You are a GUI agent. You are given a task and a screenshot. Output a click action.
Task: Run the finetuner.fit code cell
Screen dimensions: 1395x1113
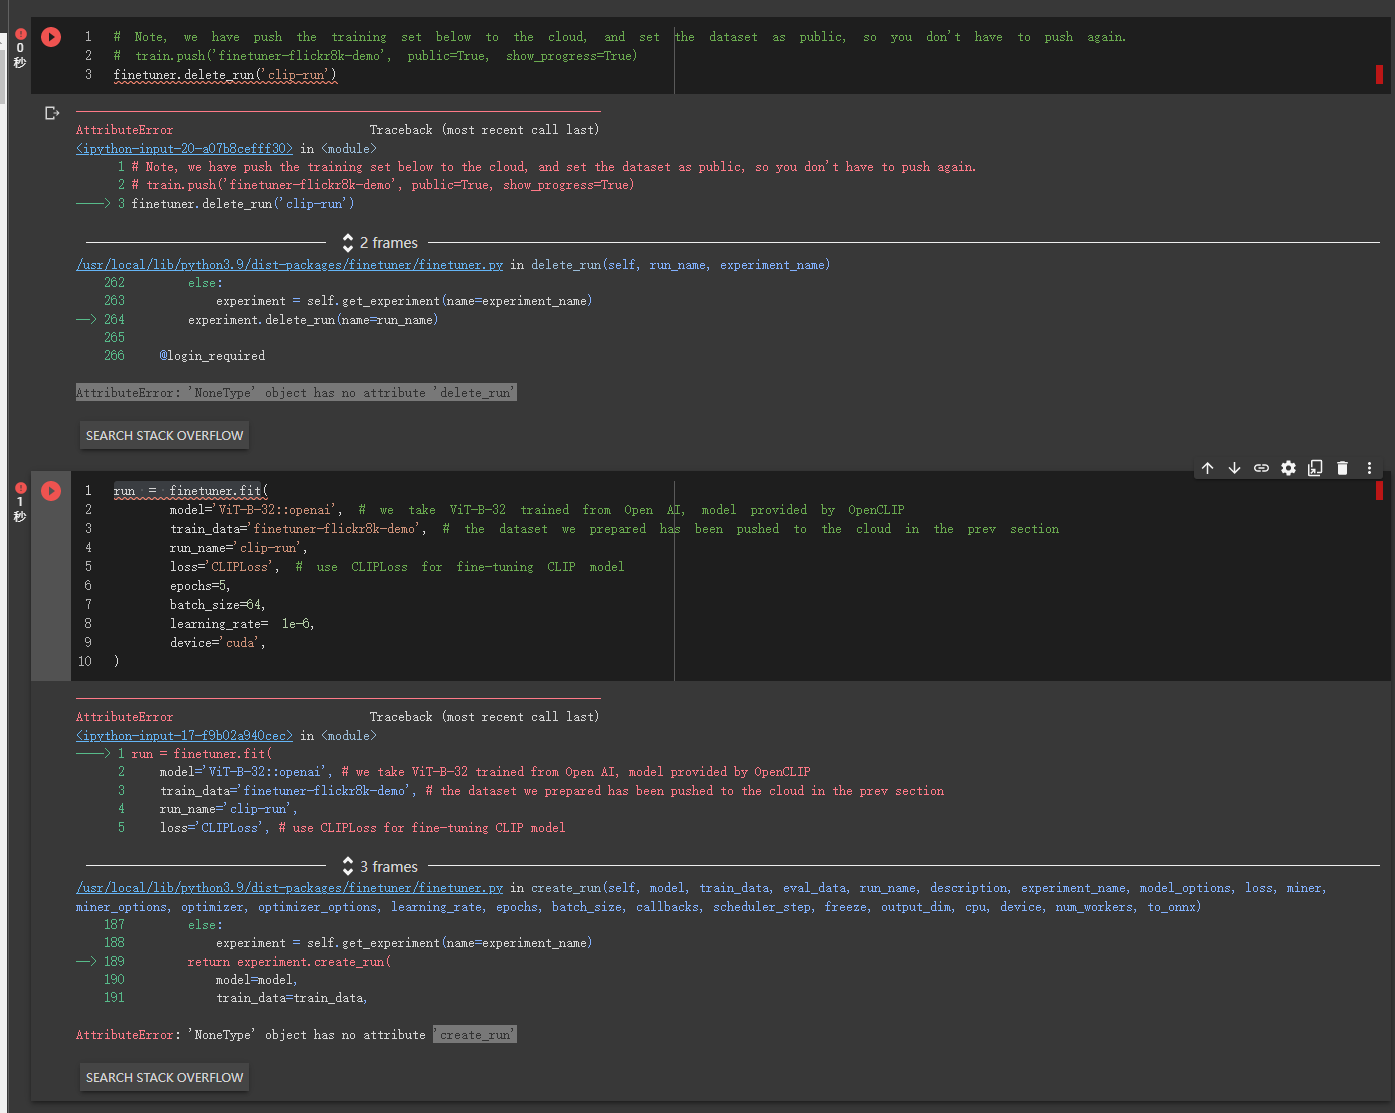click(51, 490)
